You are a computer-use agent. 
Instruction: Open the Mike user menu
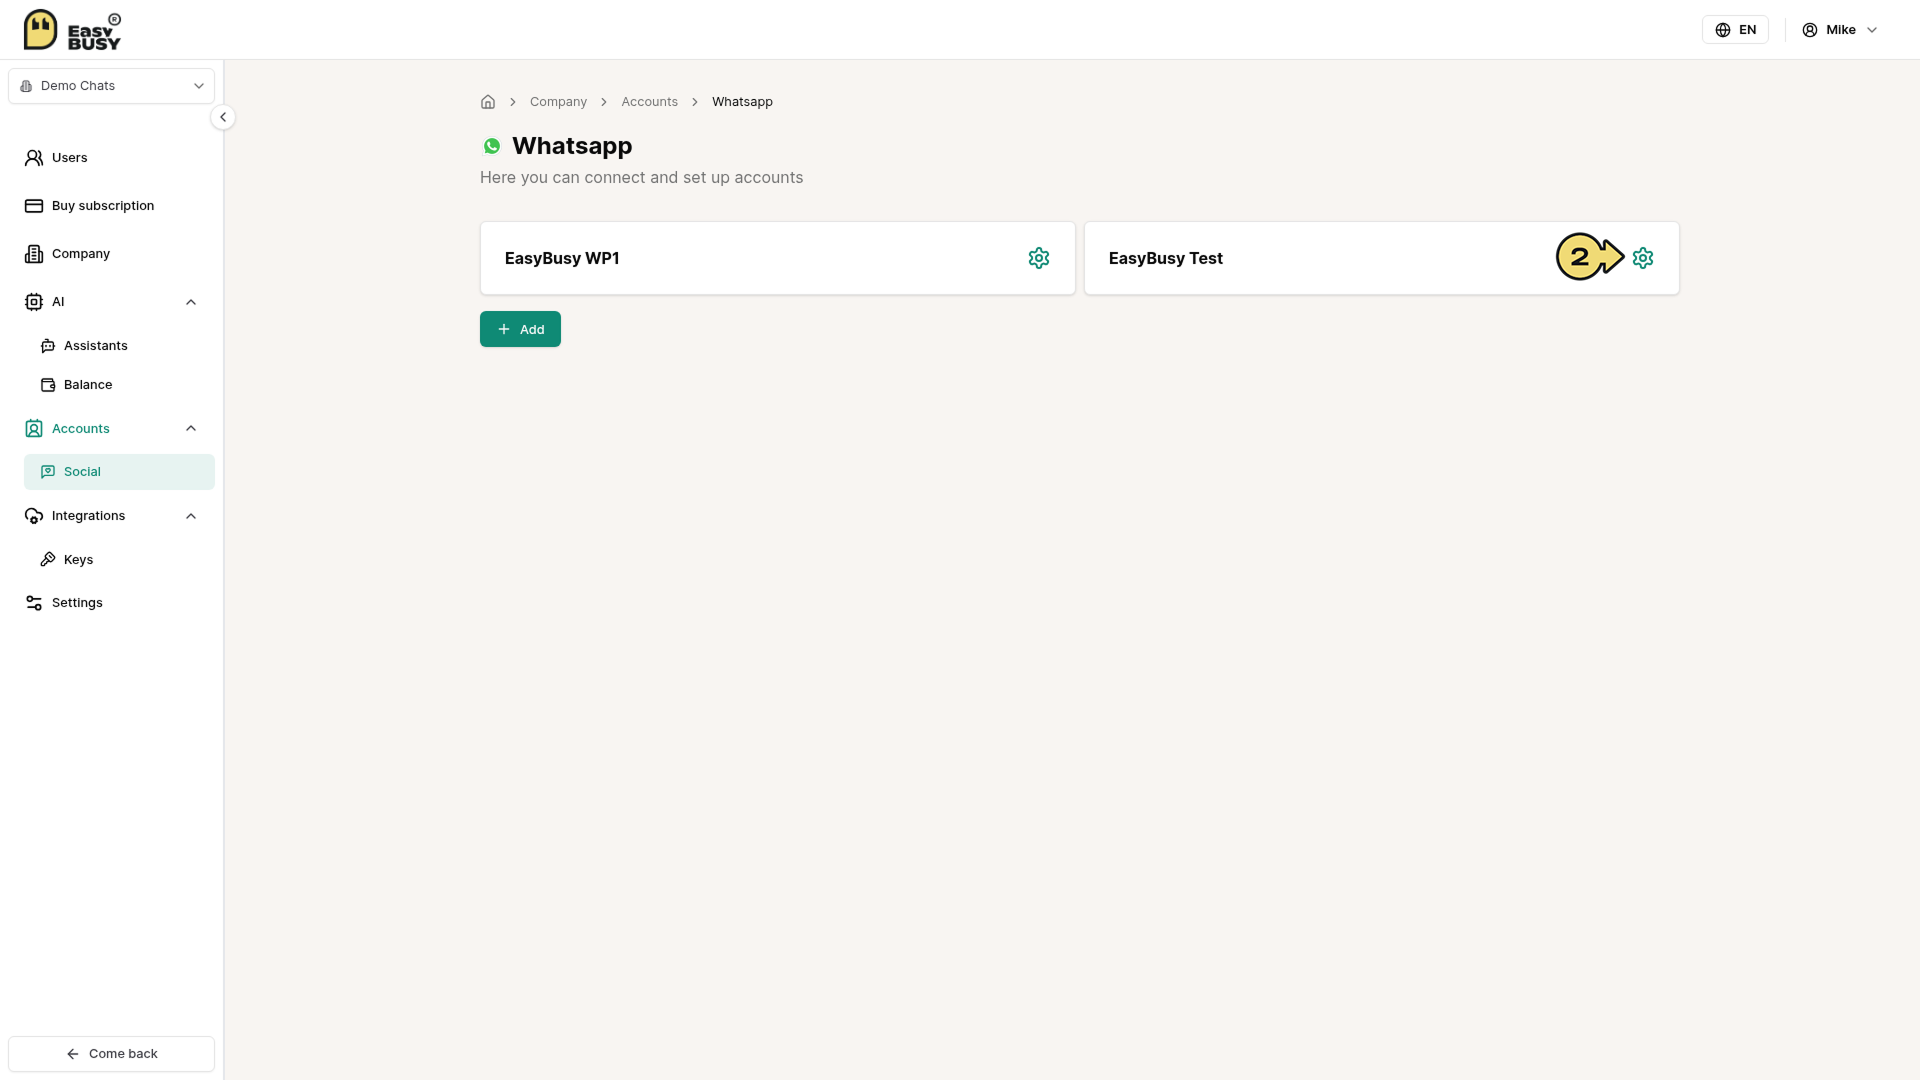1840,30
